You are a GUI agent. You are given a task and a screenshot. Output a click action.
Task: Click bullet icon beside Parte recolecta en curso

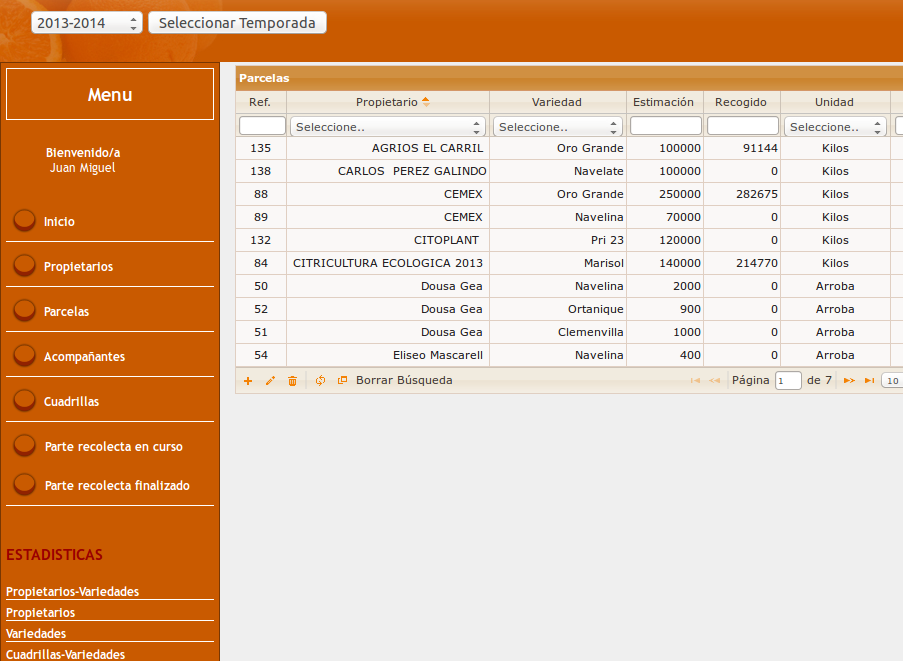[24, 445]
